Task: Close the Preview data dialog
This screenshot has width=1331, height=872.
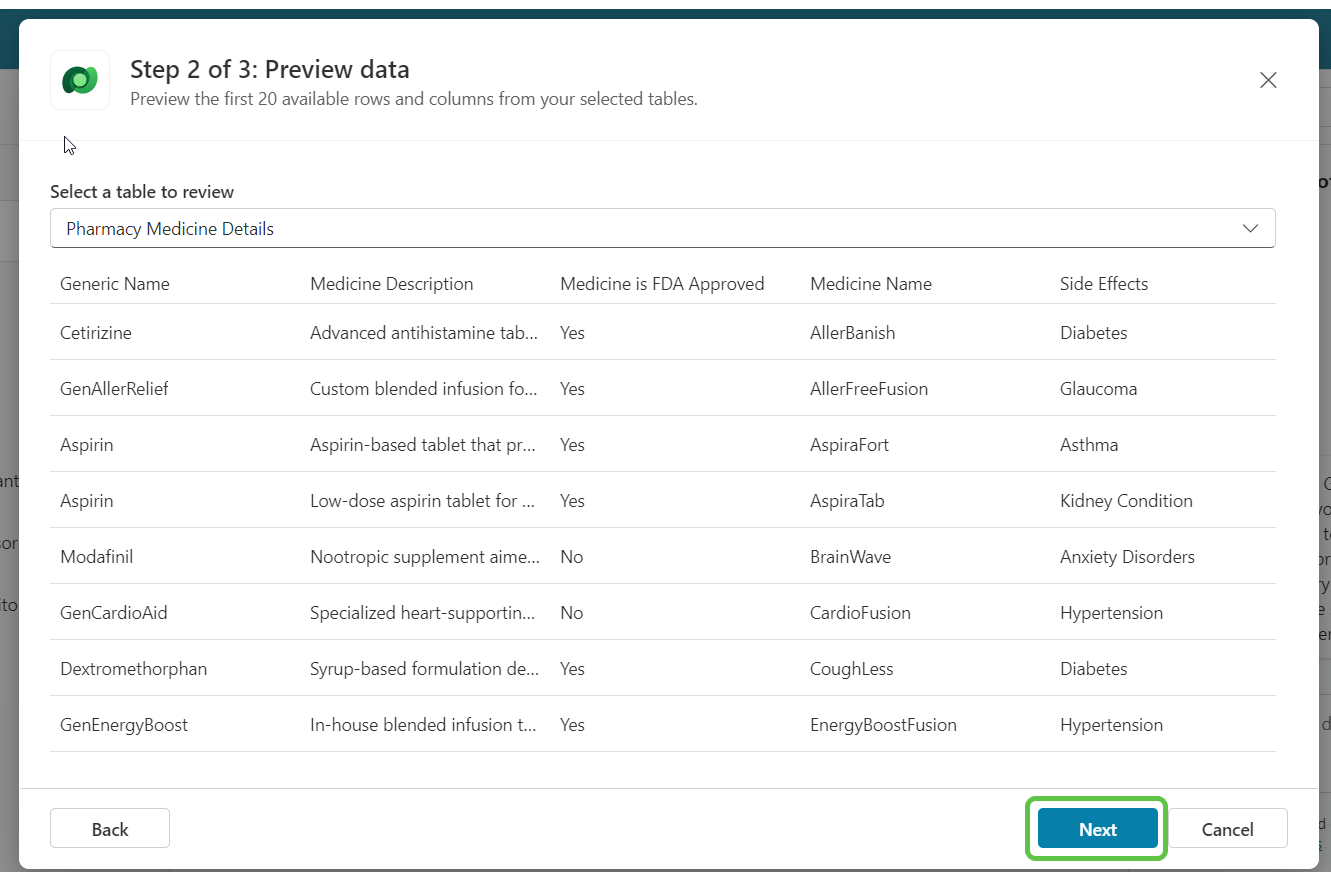Action: click(x=1268, y=80)
